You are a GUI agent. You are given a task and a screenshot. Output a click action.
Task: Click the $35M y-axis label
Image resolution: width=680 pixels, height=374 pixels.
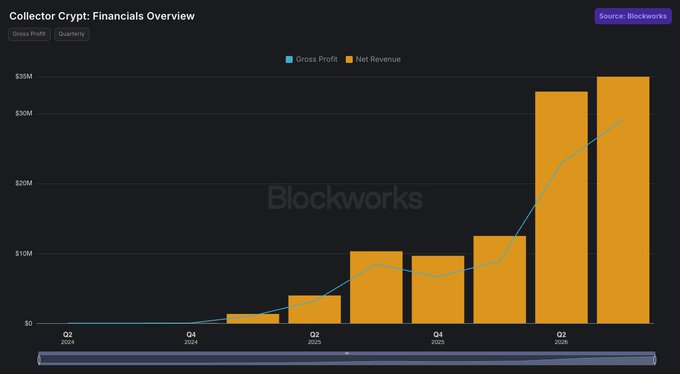24,76
